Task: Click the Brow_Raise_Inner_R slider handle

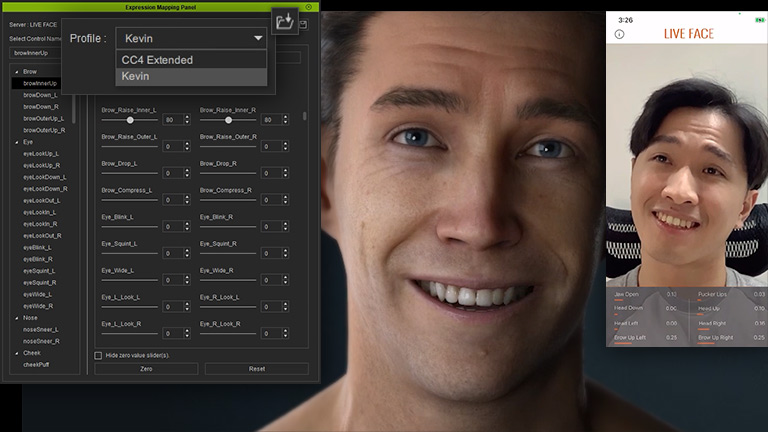Action: (x=229, y=120)
